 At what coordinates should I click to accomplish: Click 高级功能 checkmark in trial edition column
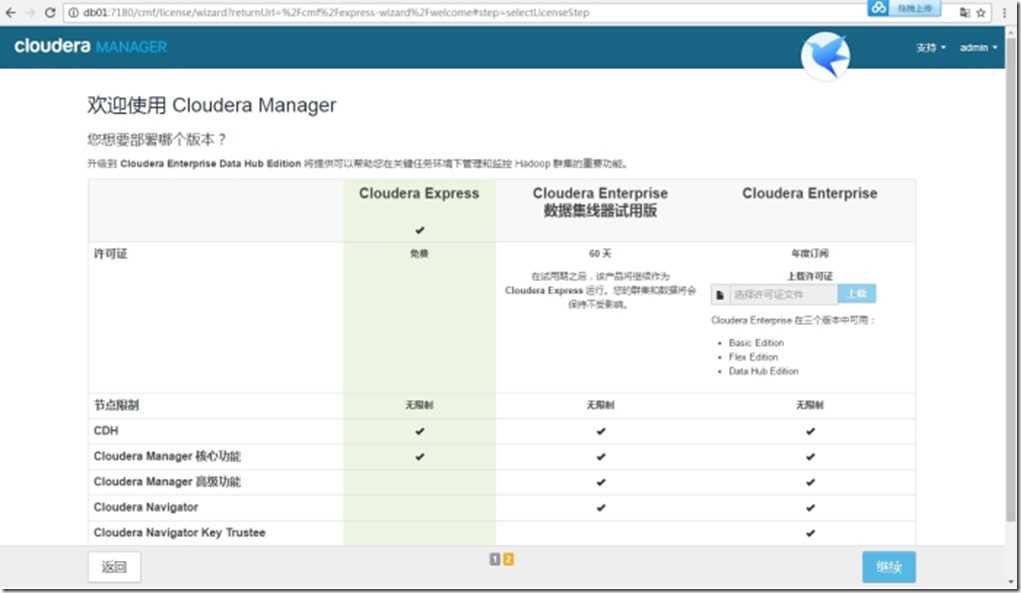click(600, 482)
